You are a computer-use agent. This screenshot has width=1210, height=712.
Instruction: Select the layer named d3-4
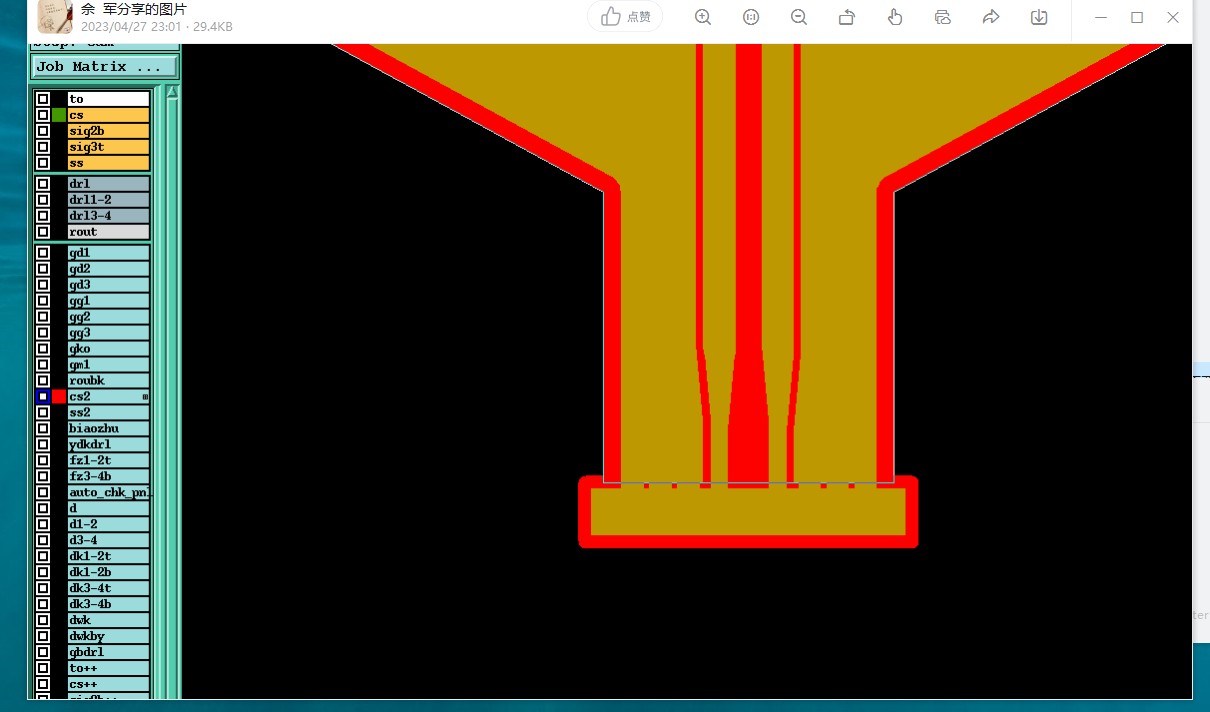coord(109,540)
